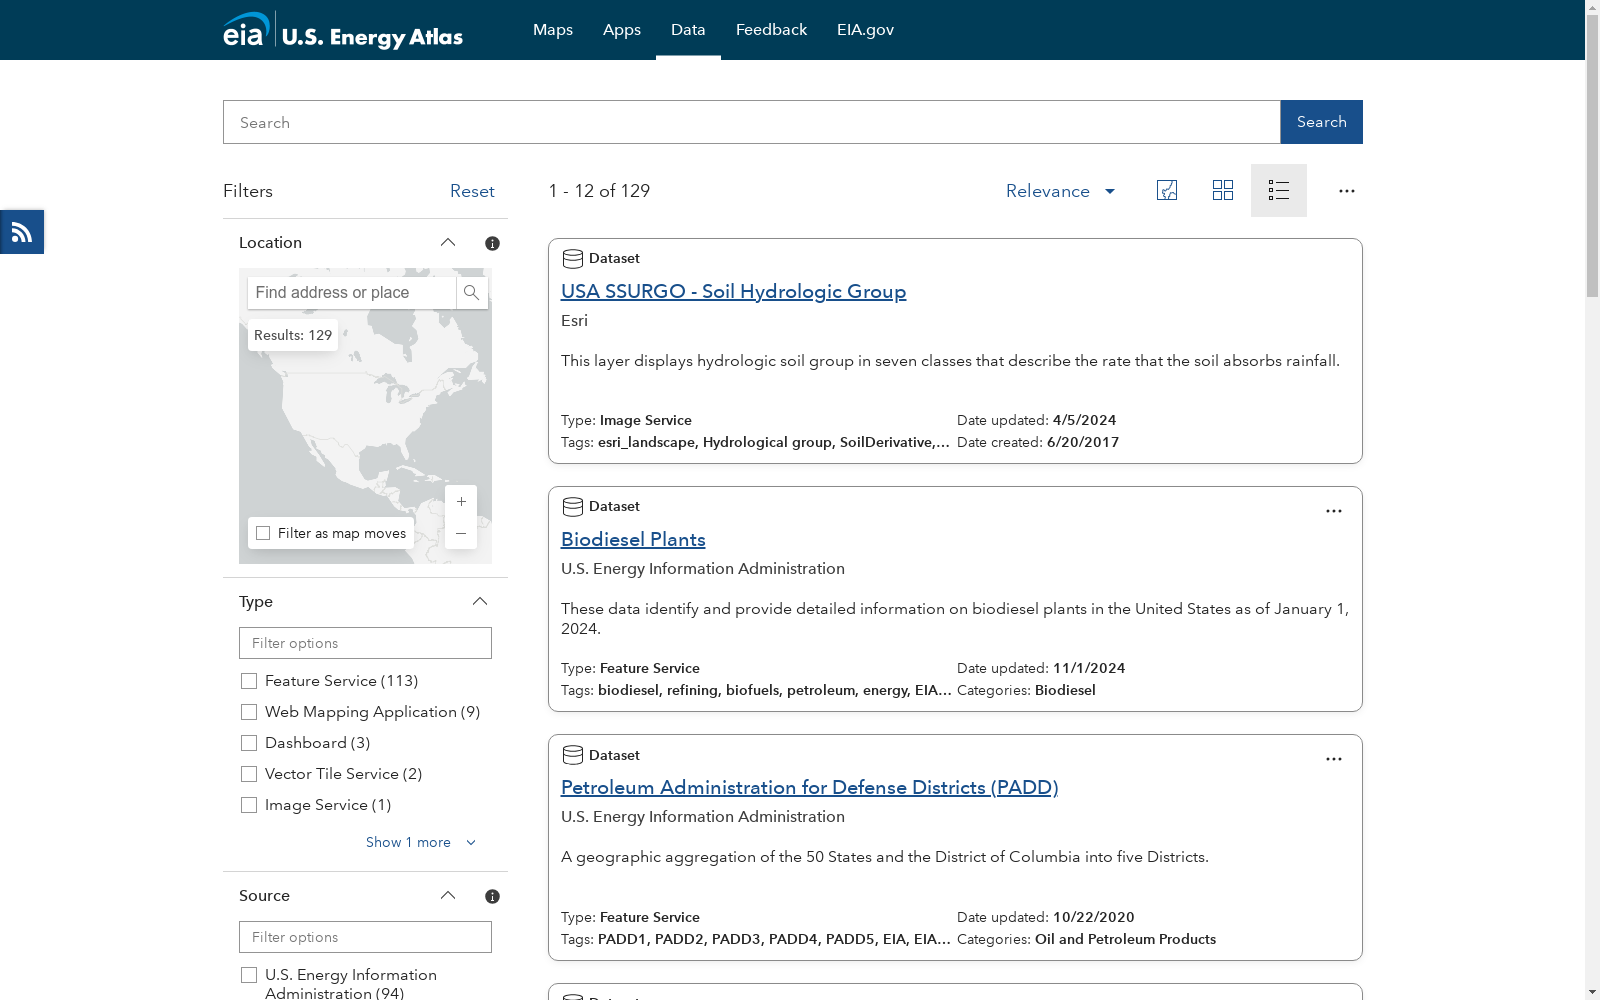The width and height of the screenshot is (1600, 1000).
Task: Open the Apps menu
Action: 622,30
